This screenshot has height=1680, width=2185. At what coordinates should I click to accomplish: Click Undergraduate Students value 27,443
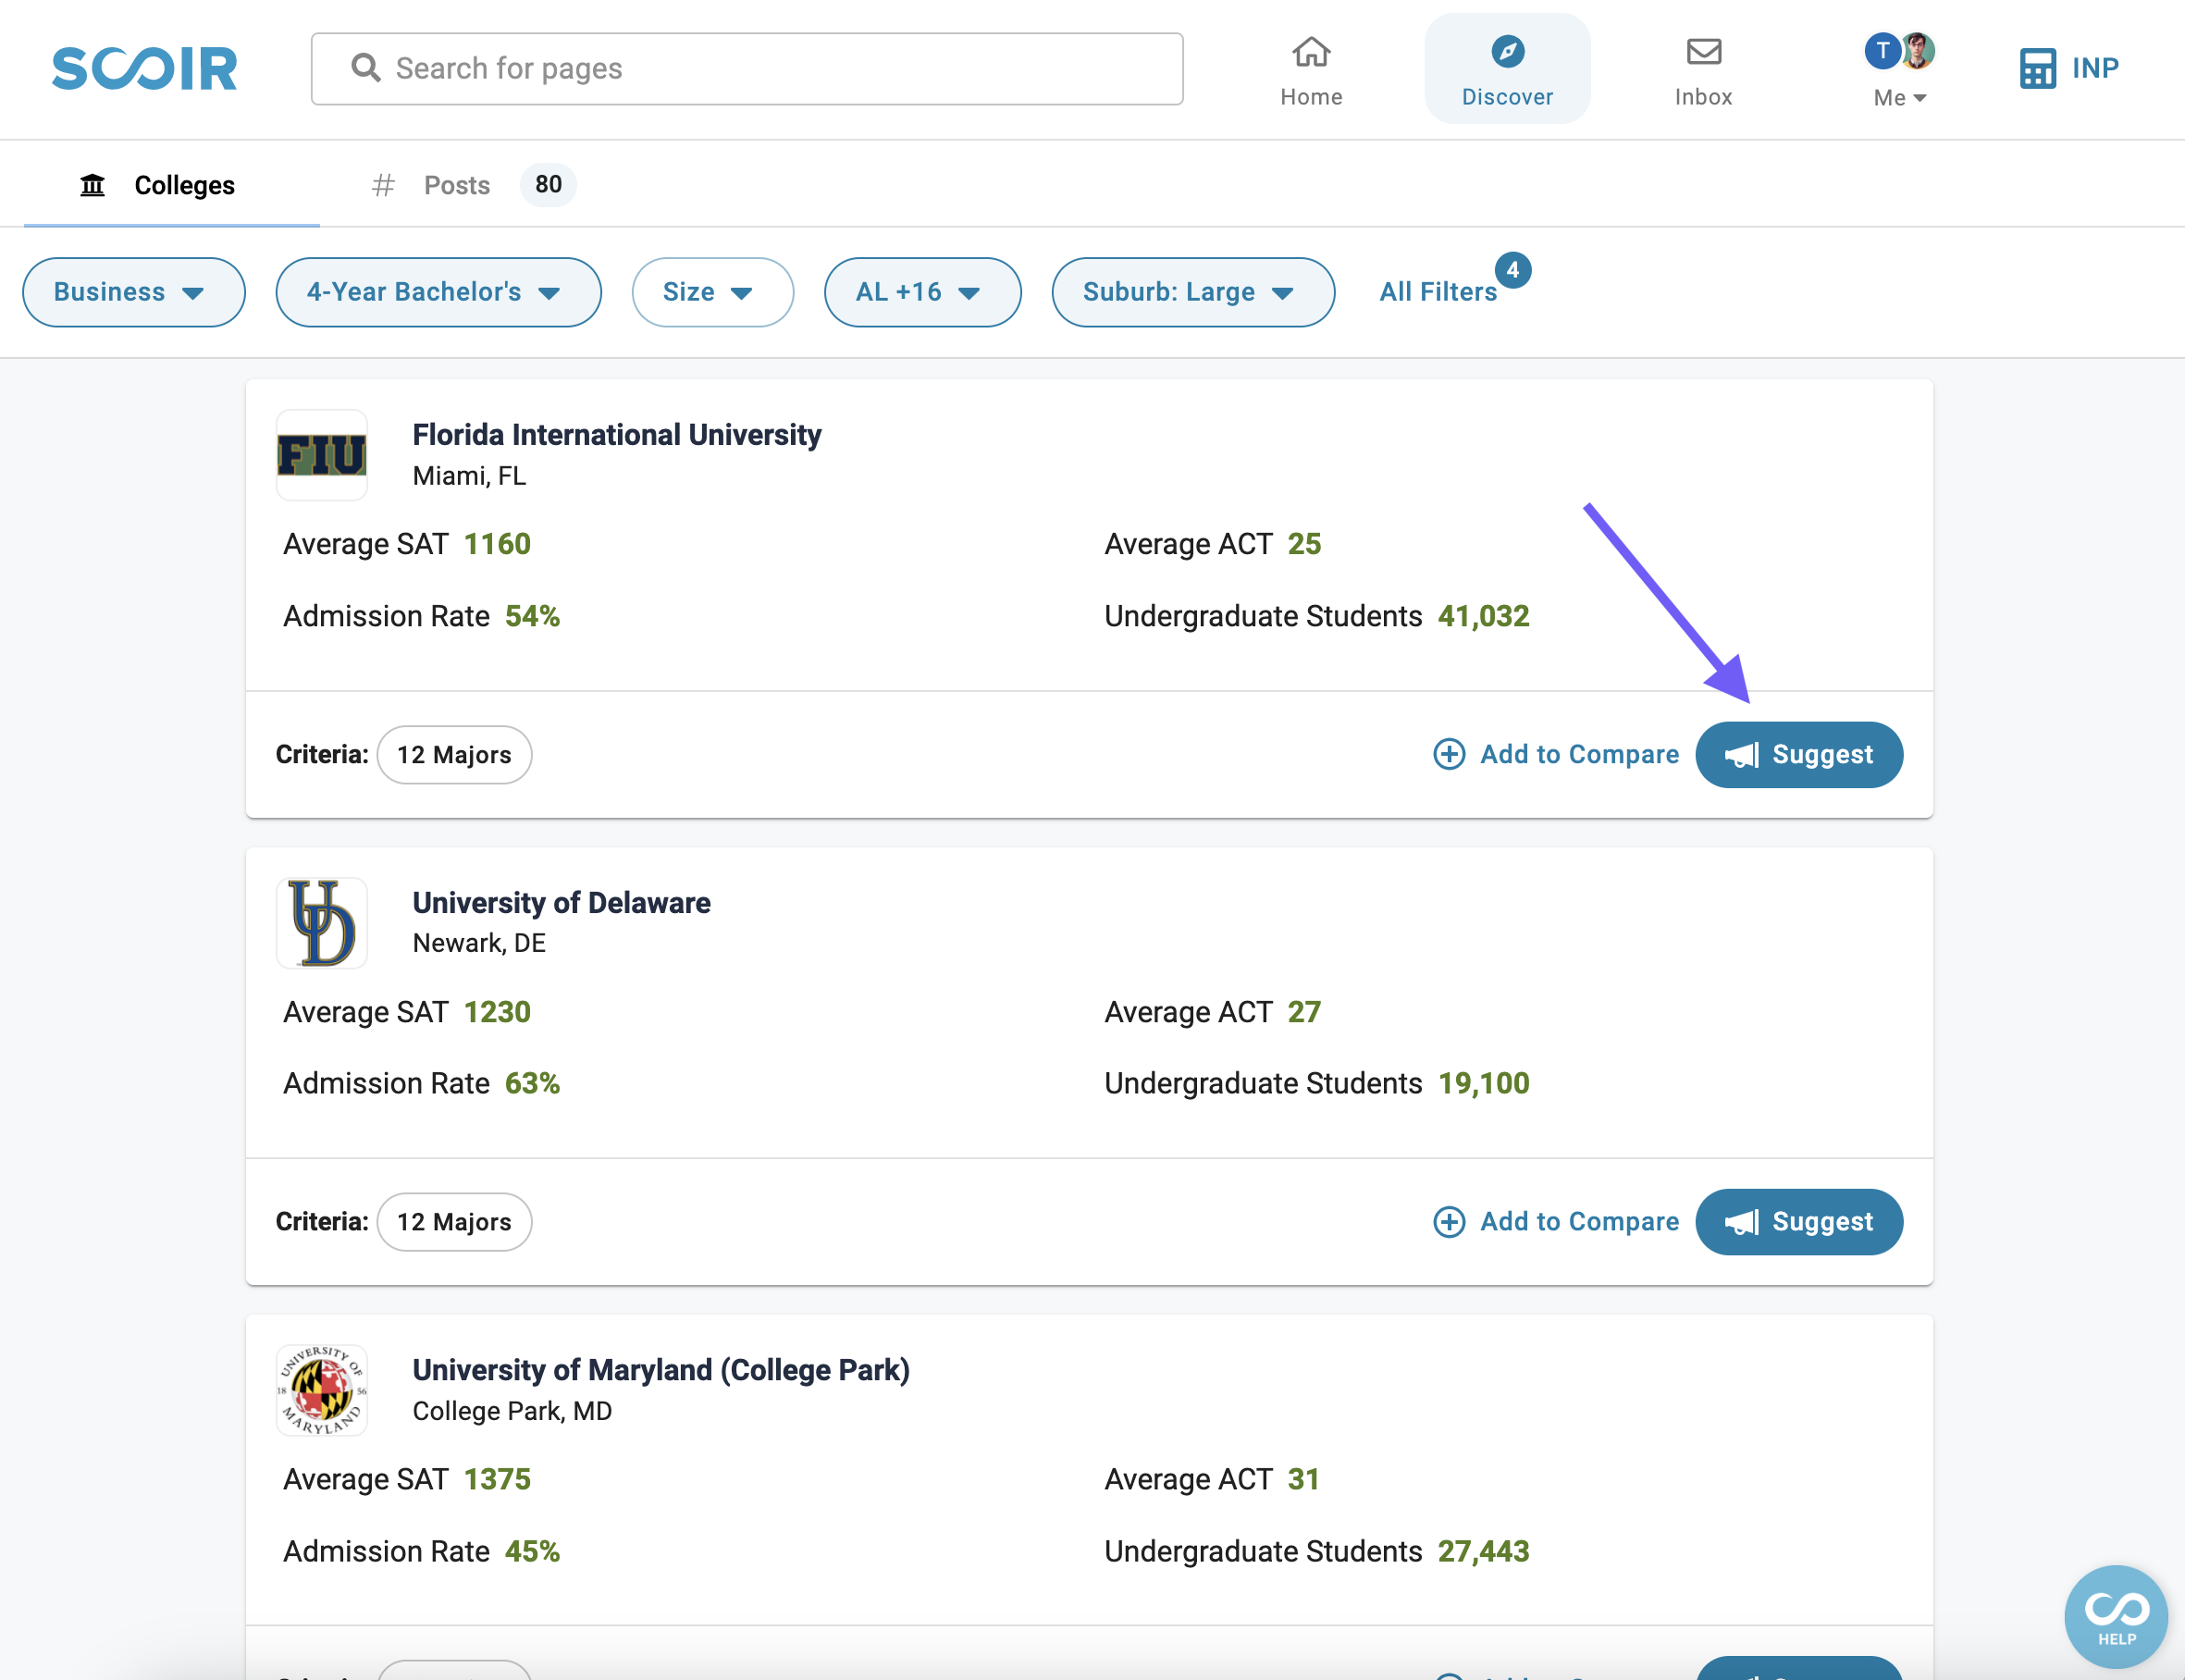coord(1483,1551)
